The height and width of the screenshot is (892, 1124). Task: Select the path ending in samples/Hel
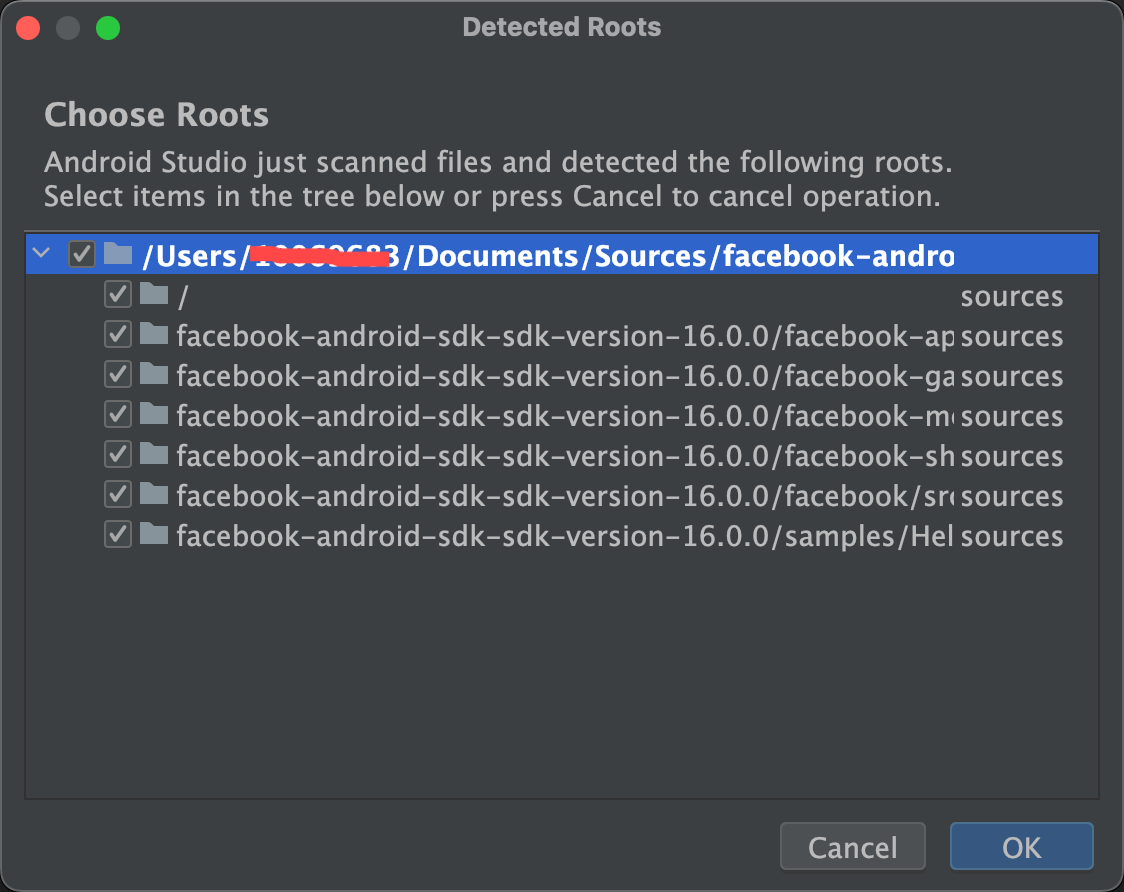pyautogui.click(x=566, y=537)
